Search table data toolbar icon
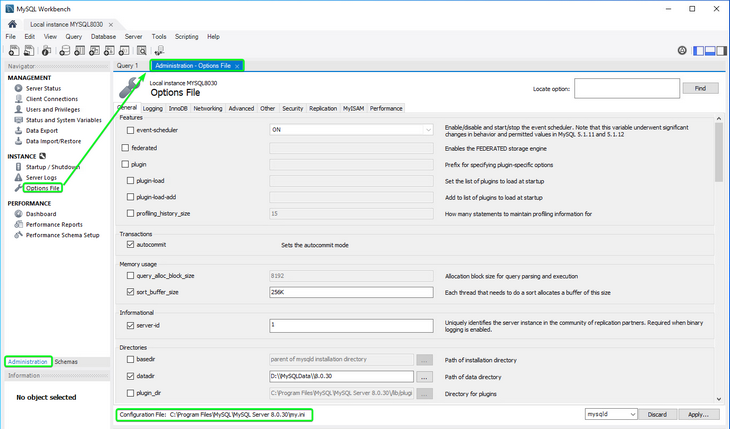 (142, 50)
